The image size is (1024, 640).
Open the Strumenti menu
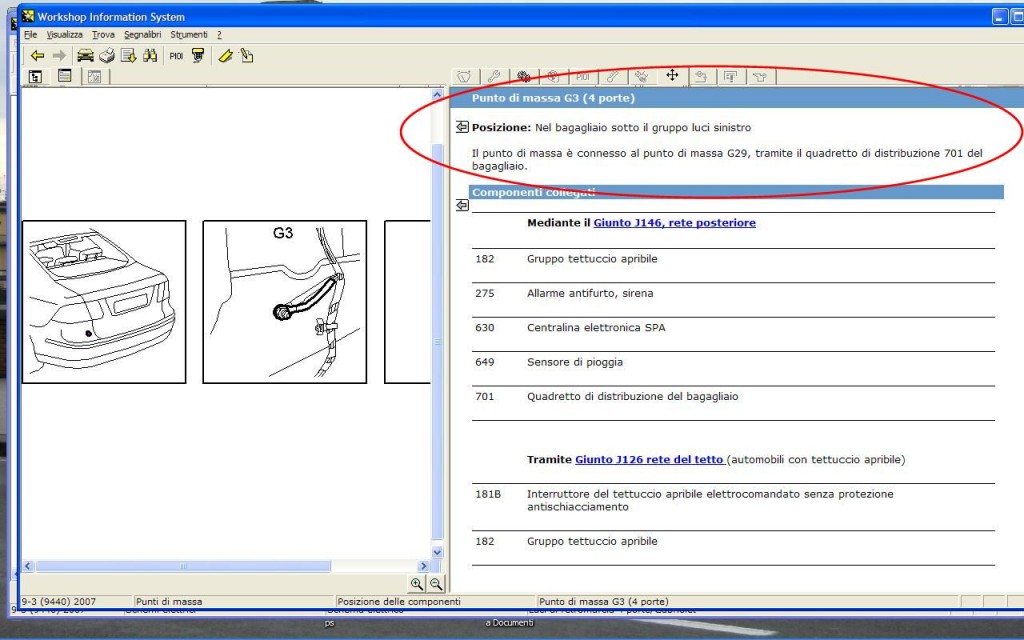(x=189, y=35)
